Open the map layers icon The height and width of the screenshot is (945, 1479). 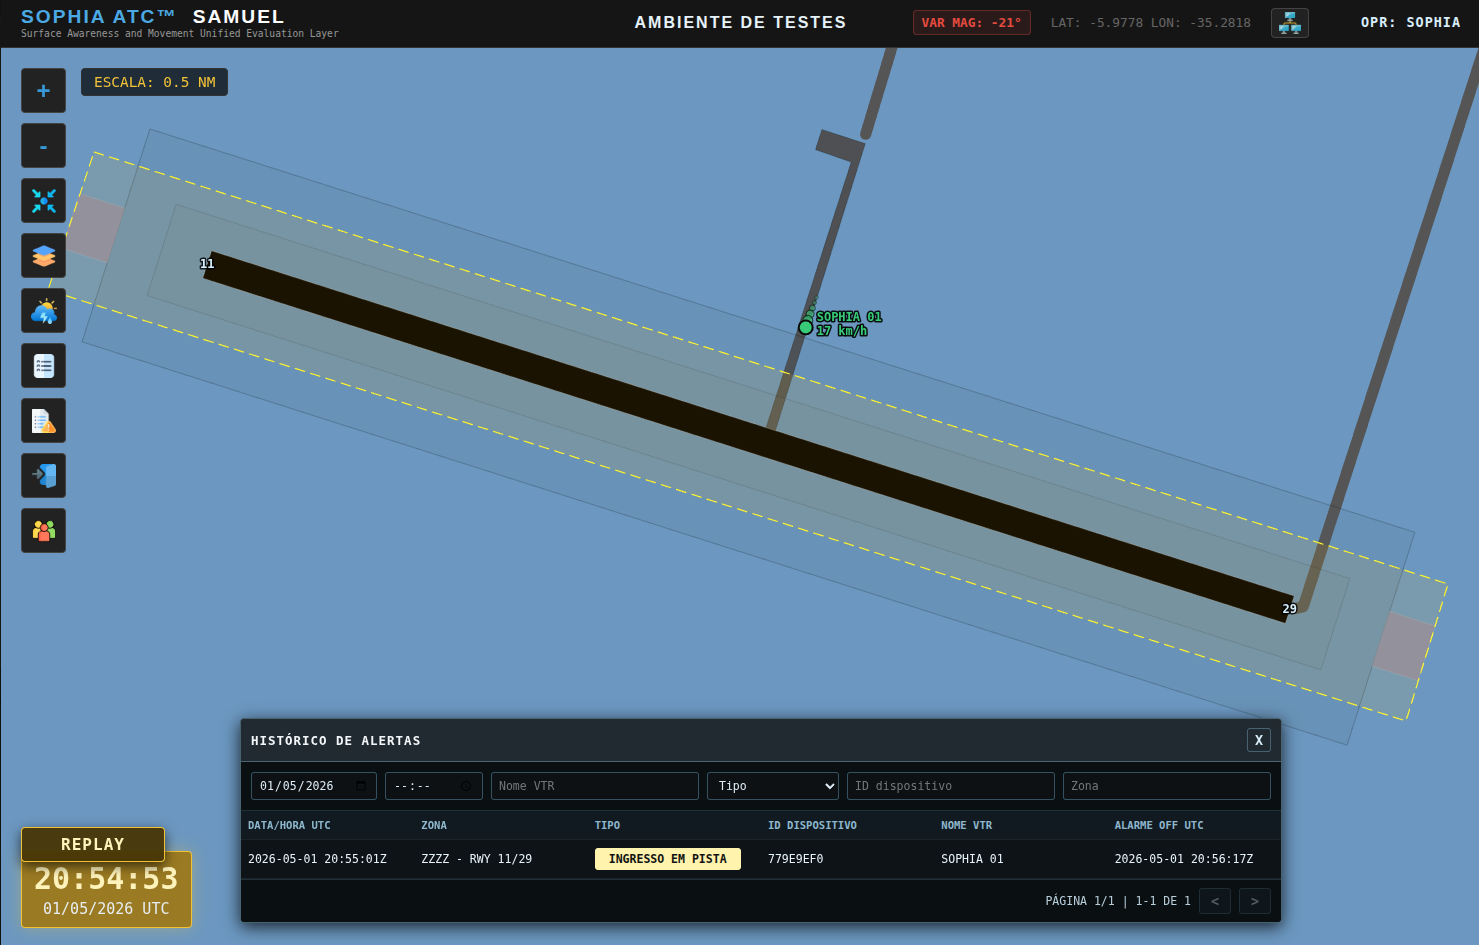[43, 256]
